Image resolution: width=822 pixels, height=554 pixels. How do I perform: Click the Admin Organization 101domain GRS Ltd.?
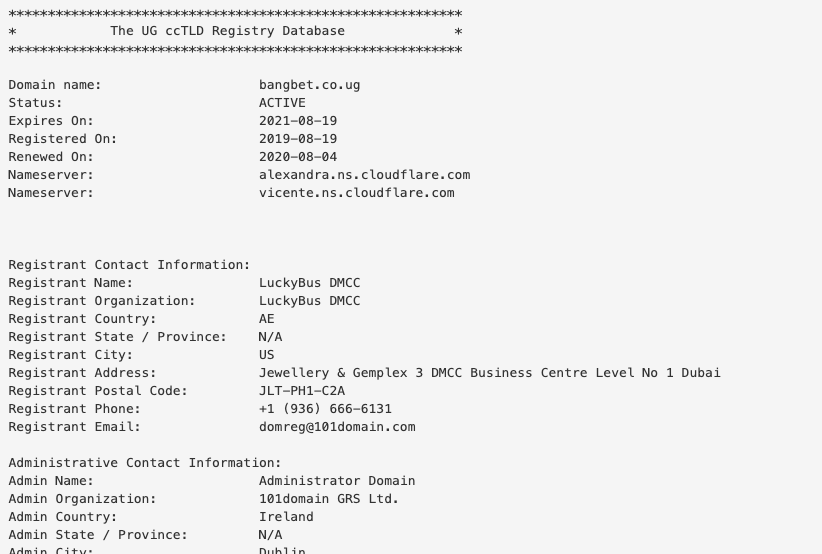point(329,499)
